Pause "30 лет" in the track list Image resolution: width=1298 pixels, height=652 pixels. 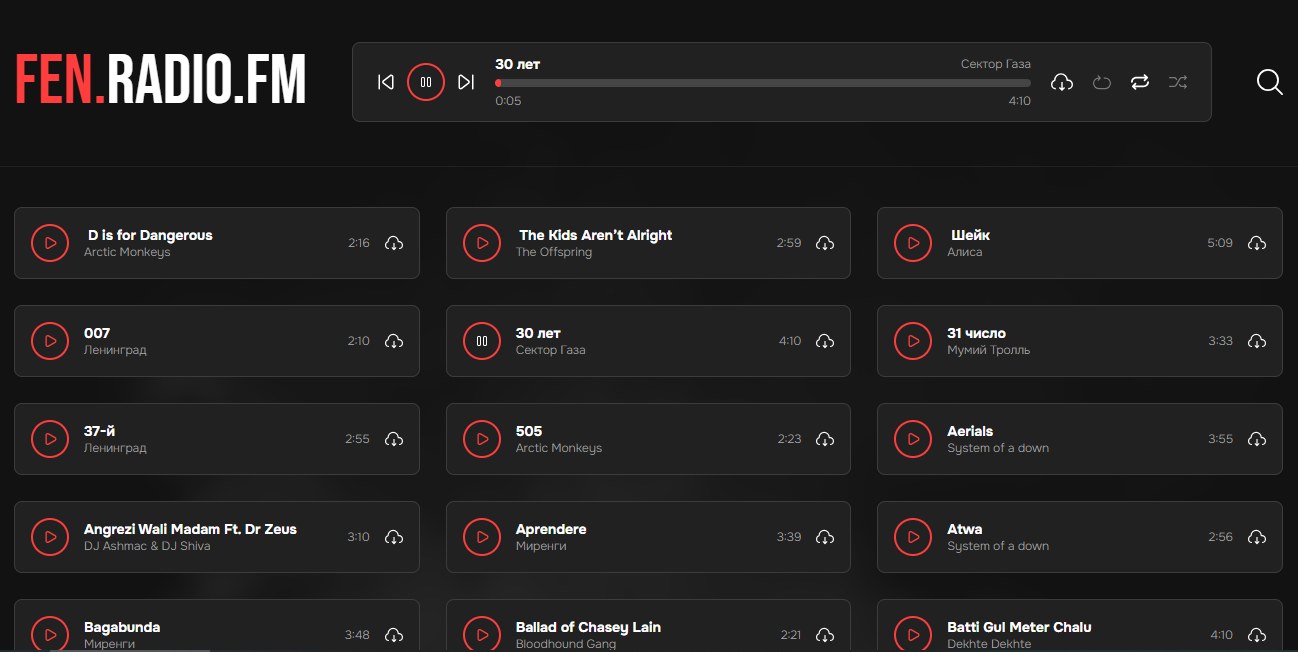482,341
